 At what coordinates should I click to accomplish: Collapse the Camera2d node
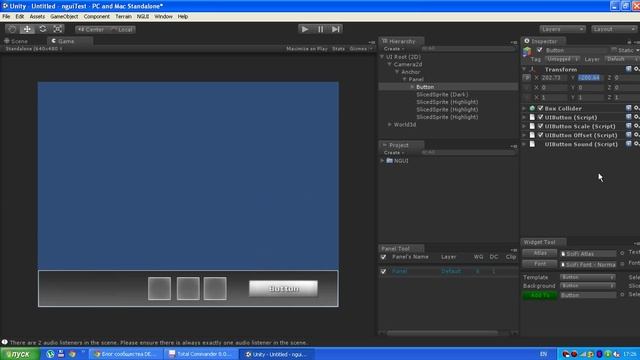[x=390, y=64]
